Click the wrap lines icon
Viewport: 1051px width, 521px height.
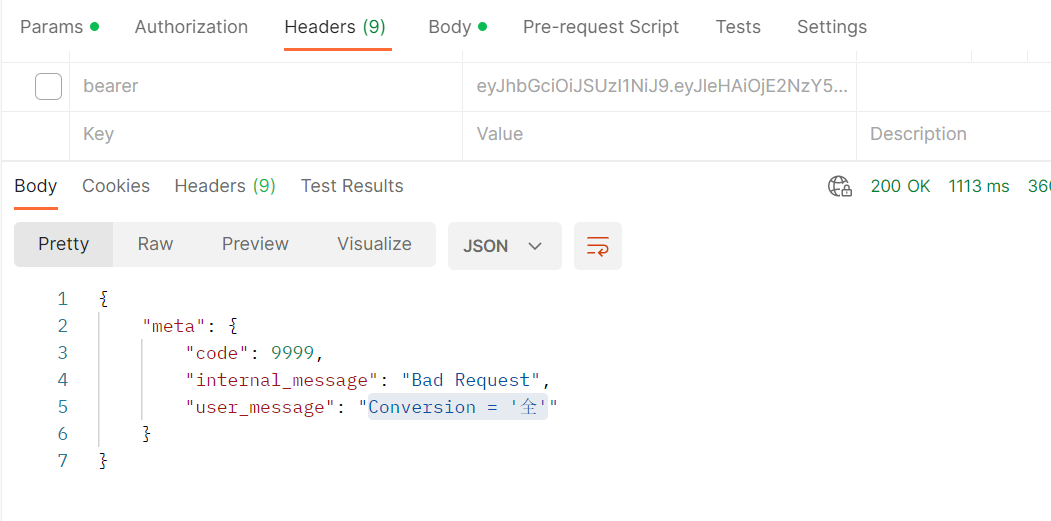coord(598,246)
